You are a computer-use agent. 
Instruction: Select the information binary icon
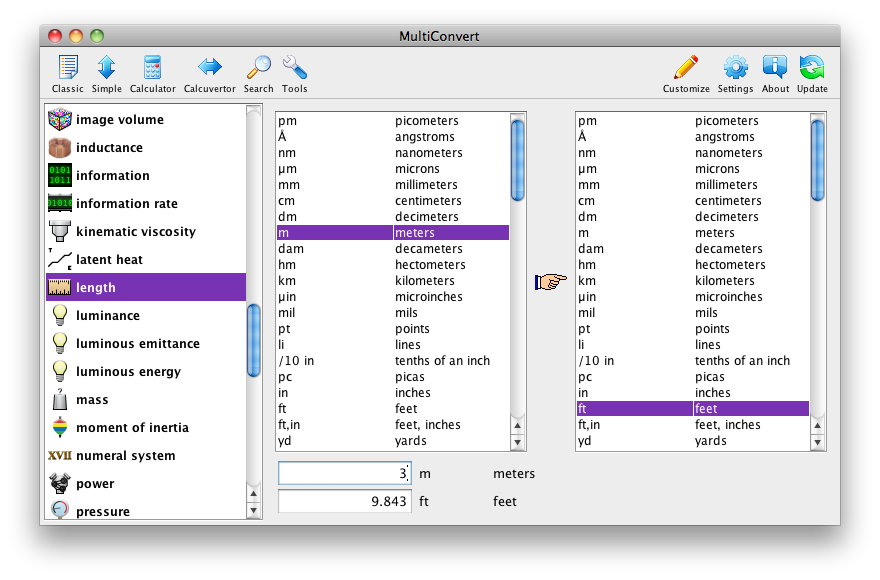point(60,175)
